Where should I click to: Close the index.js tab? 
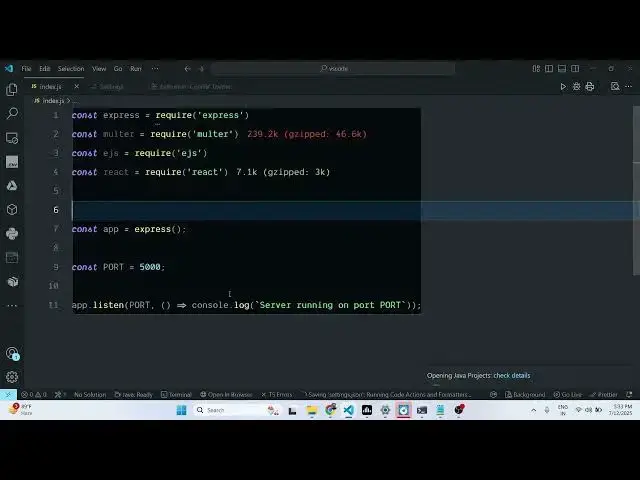pyautogui.click(x=76, y=87)
